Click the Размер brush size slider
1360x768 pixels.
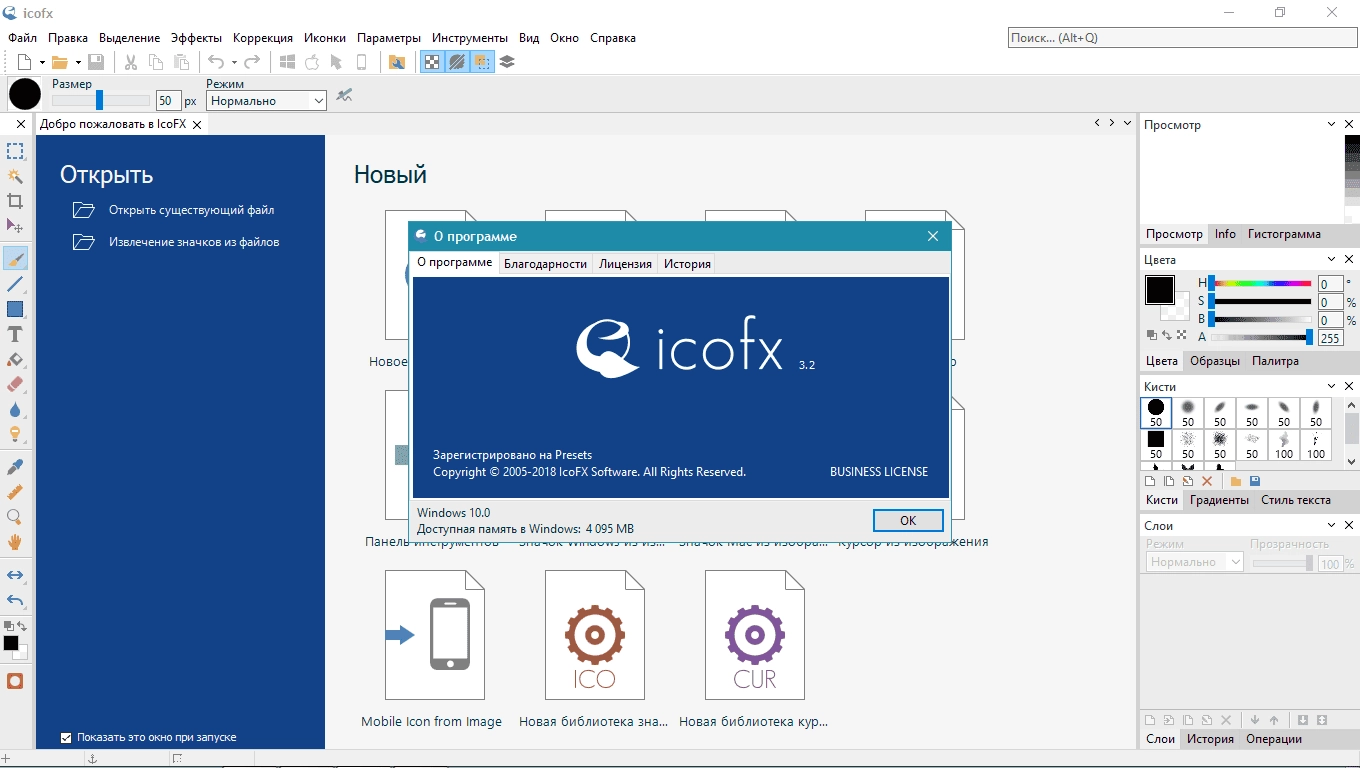pos(100,100)
